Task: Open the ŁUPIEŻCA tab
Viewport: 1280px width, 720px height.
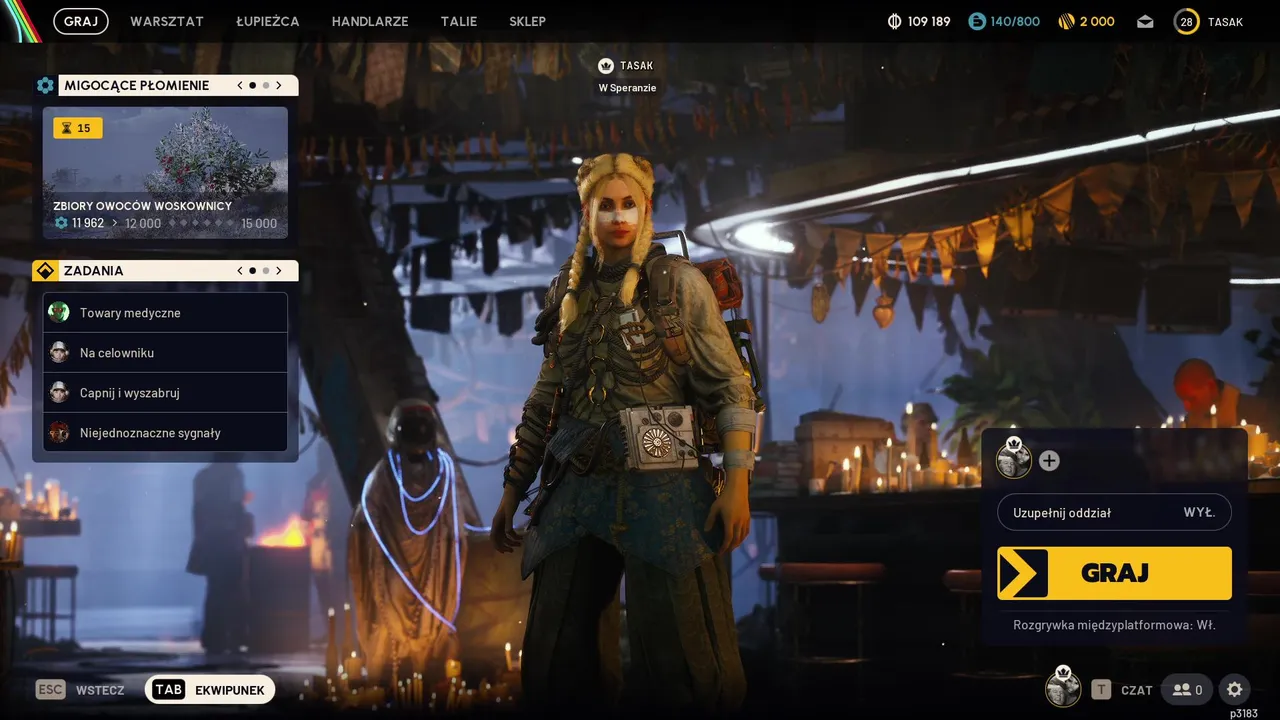Action: pos(267,21)
